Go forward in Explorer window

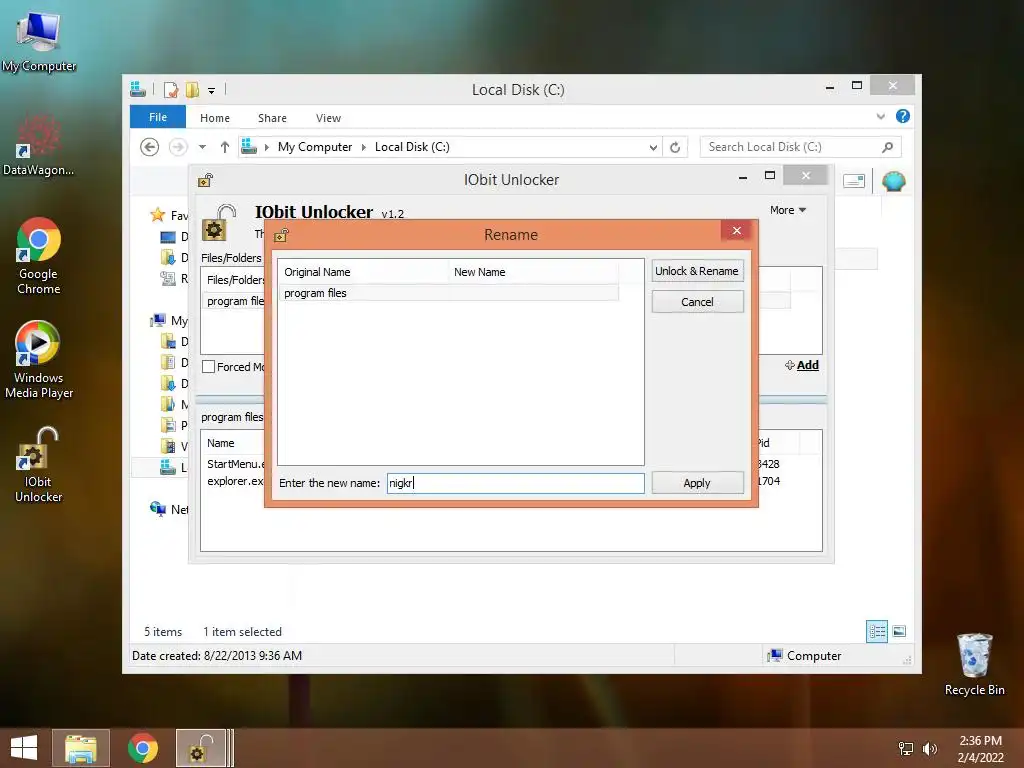click(178, 147)
